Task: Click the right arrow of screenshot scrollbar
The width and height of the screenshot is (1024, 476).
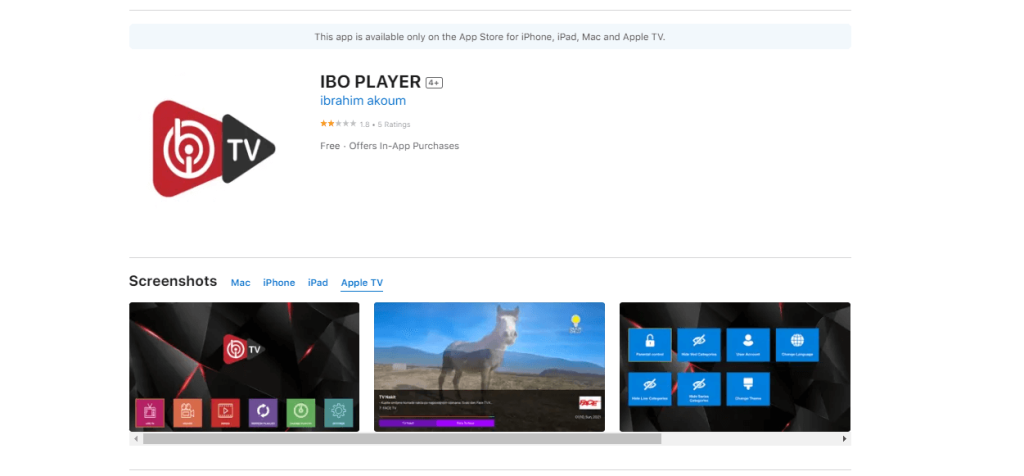Action: click(845, 439)
